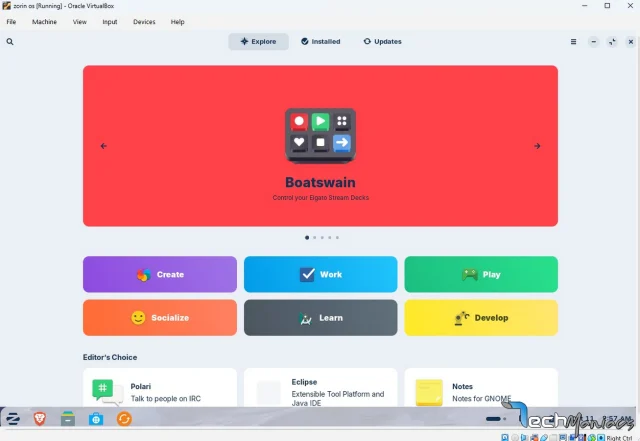This screenshot has width=640, height=441.
Task: Go to previous featured app banner
Action: [x=104, y=146]
